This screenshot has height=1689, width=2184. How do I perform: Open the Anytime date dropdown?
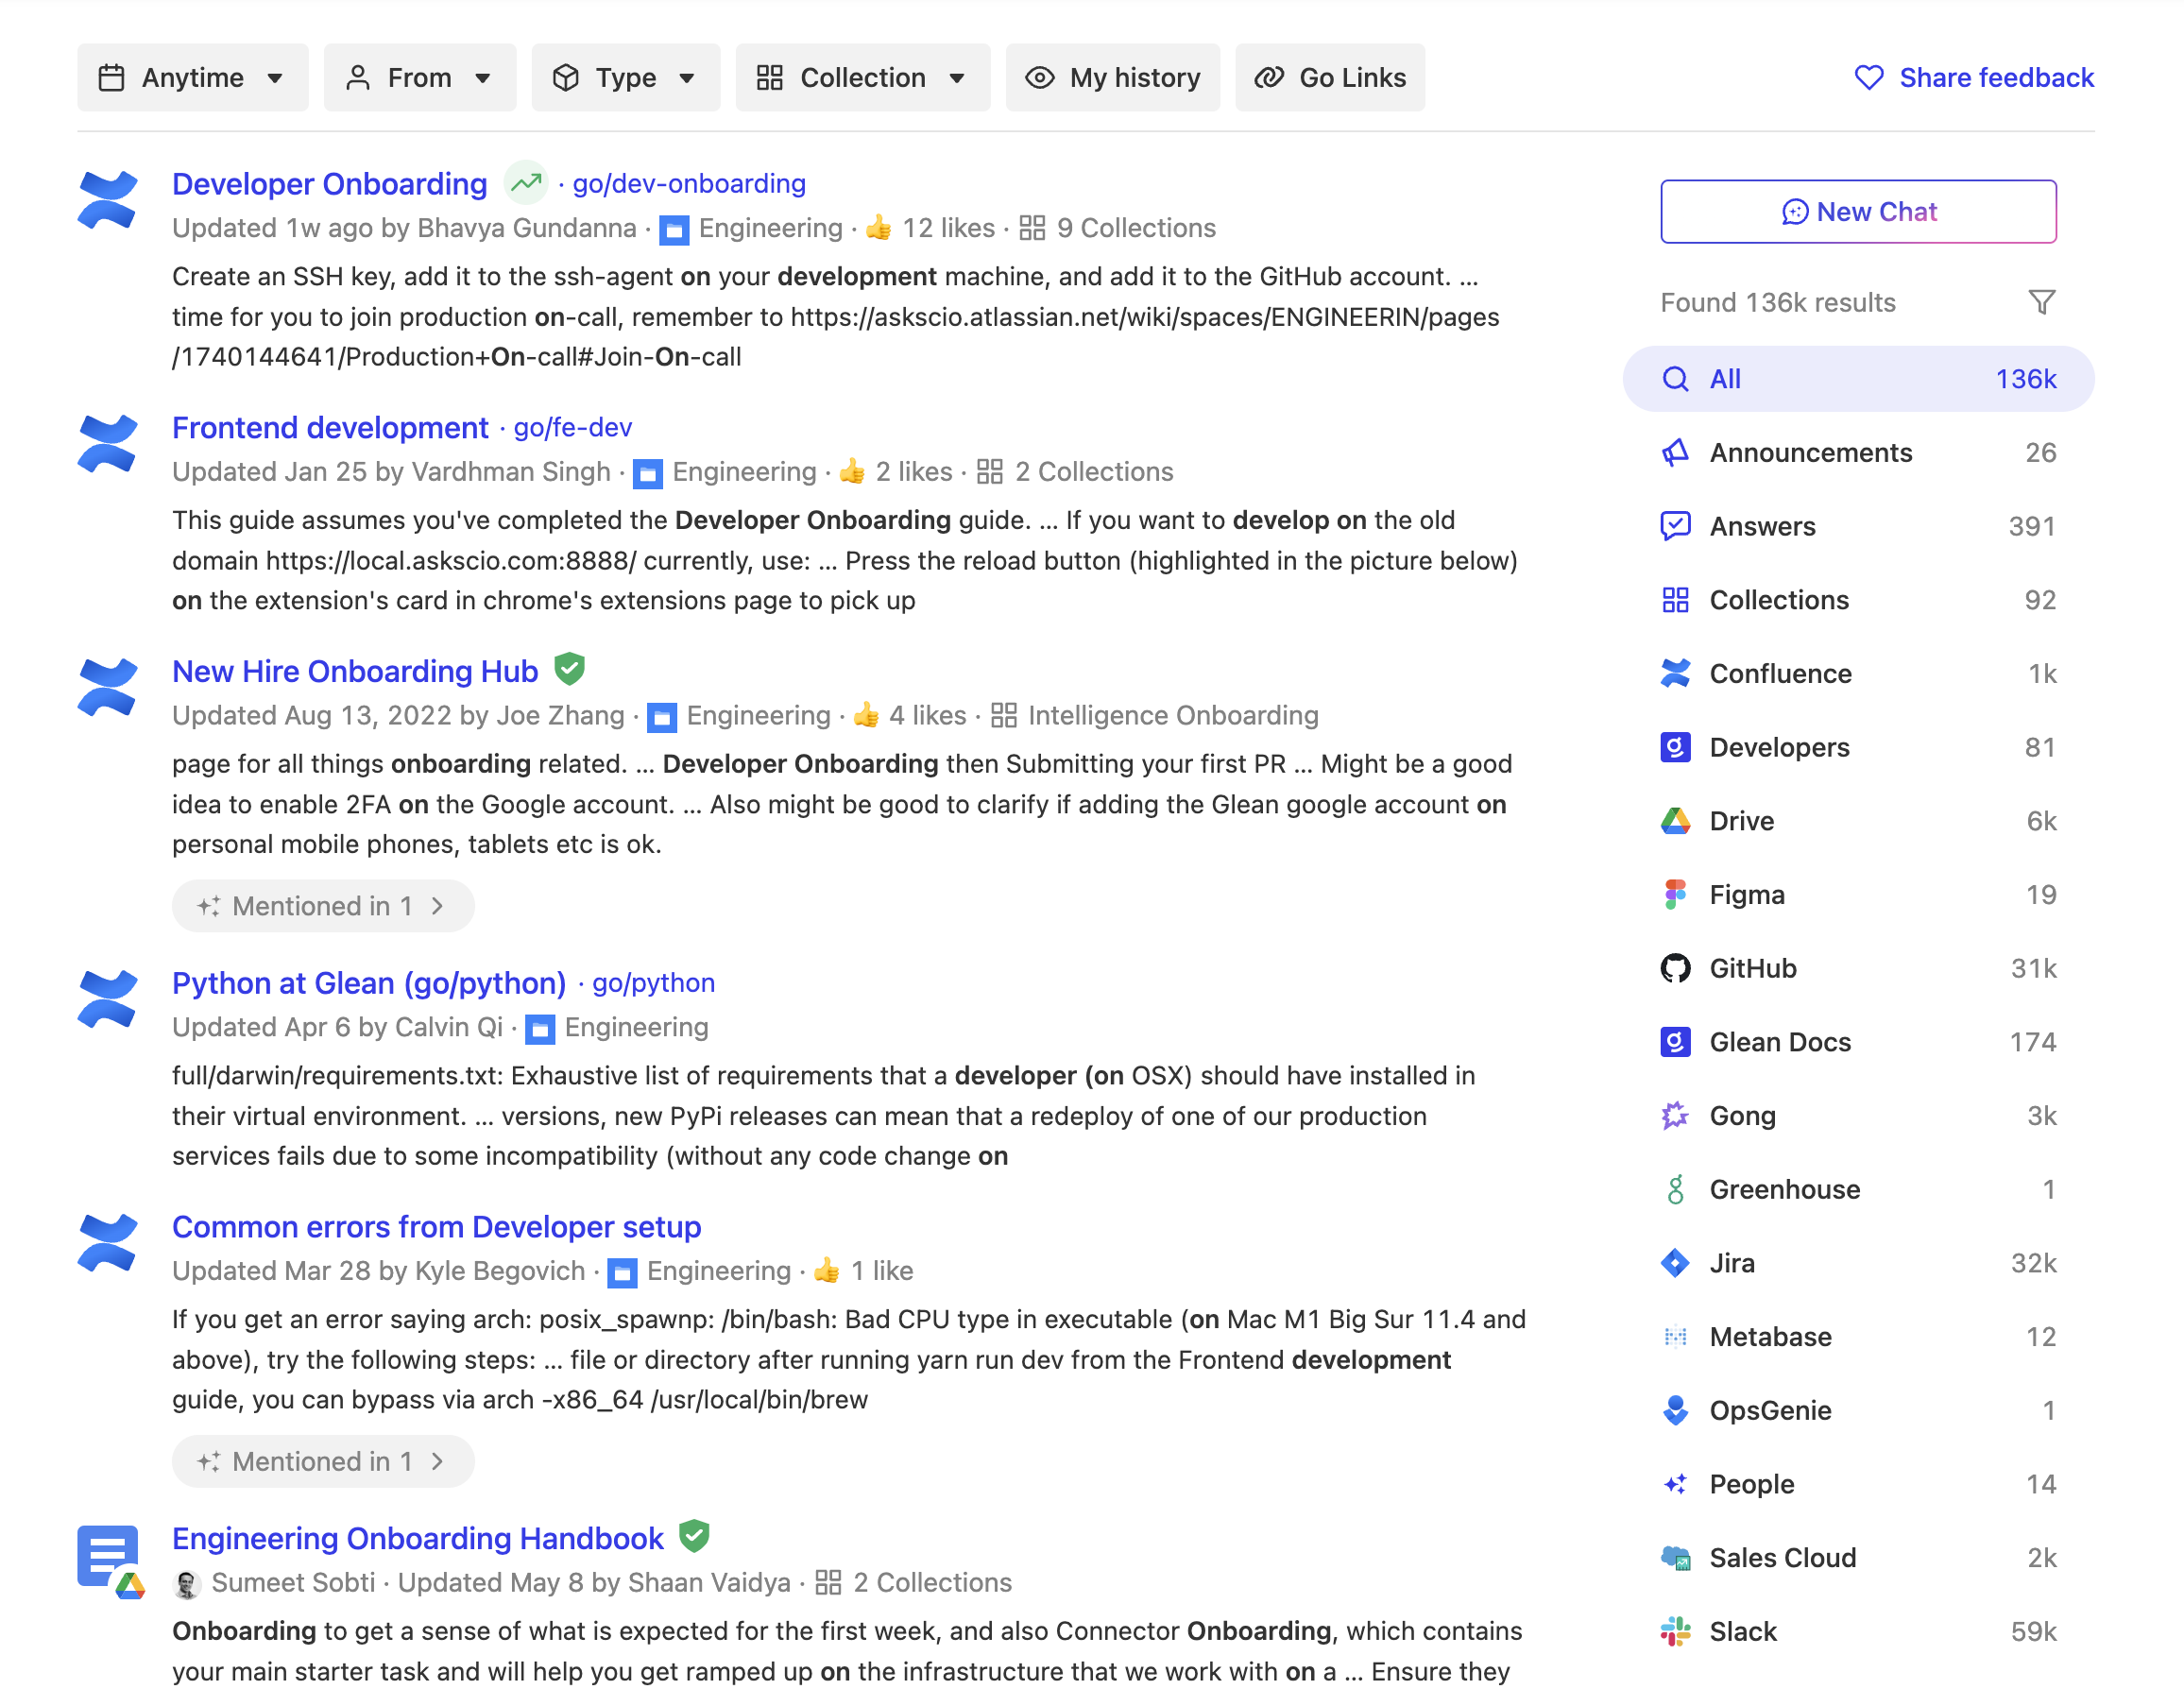(192, 77)
